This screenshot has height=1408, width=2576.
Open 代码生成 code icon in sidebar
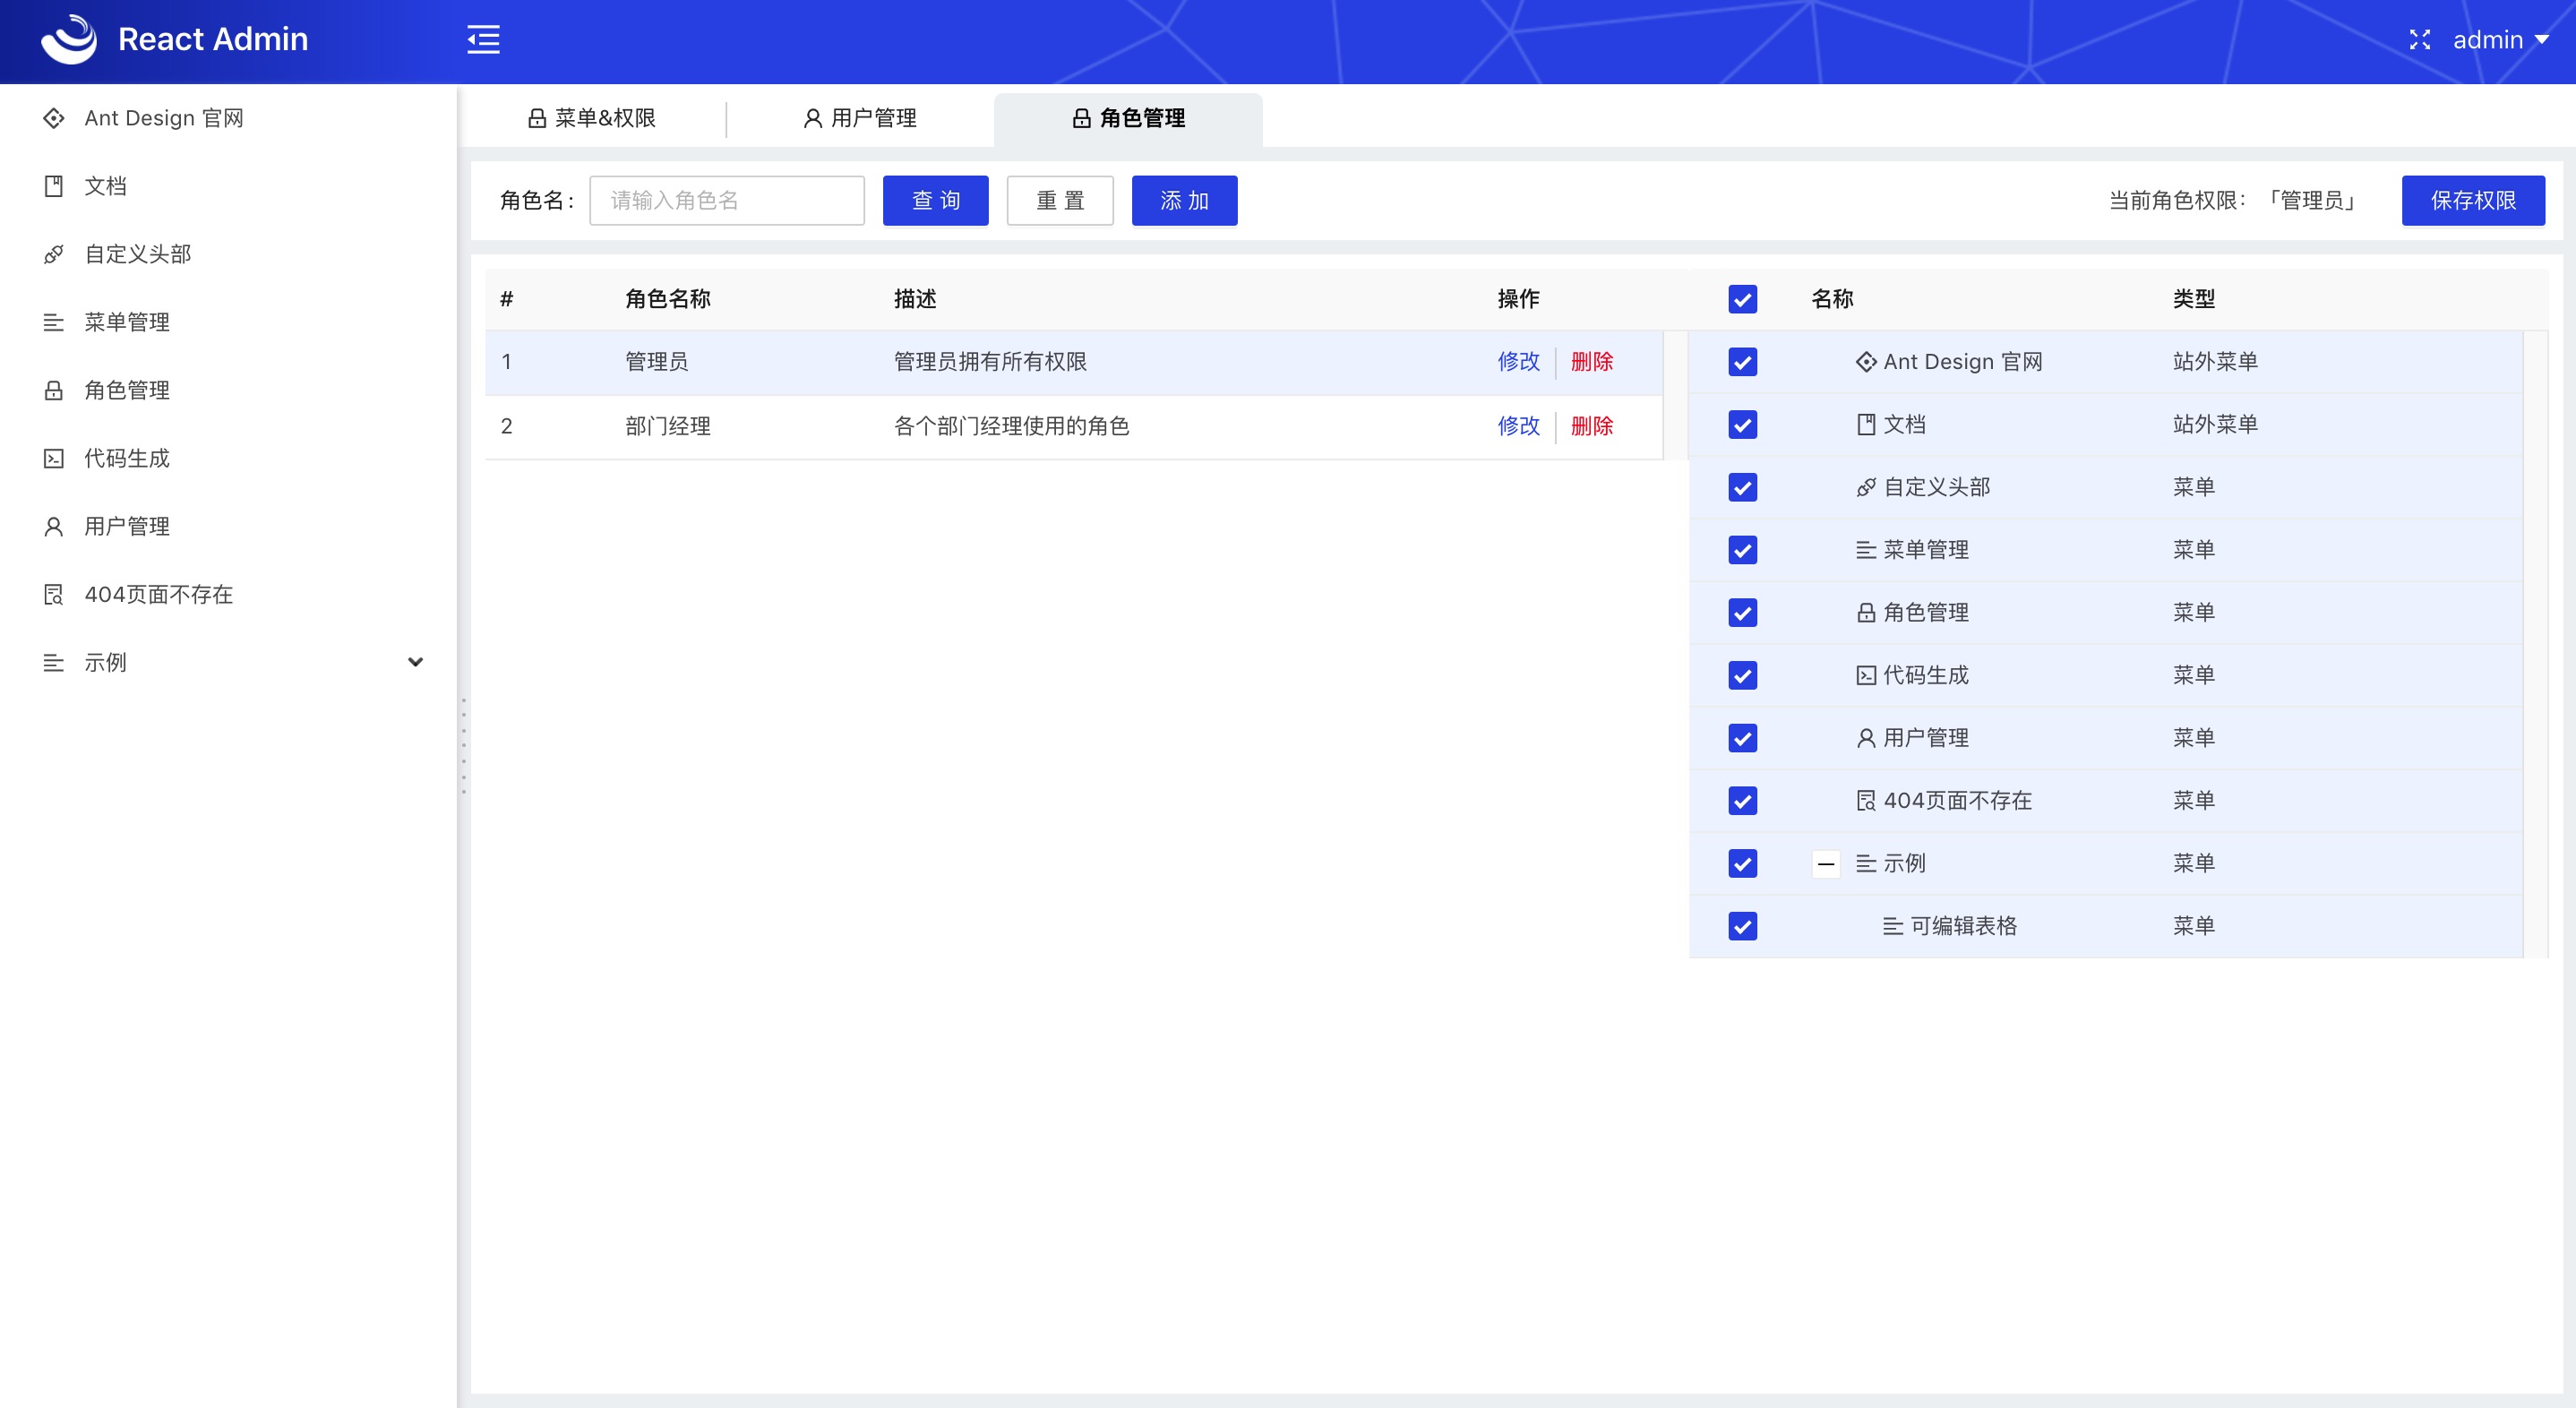[54, 458]
